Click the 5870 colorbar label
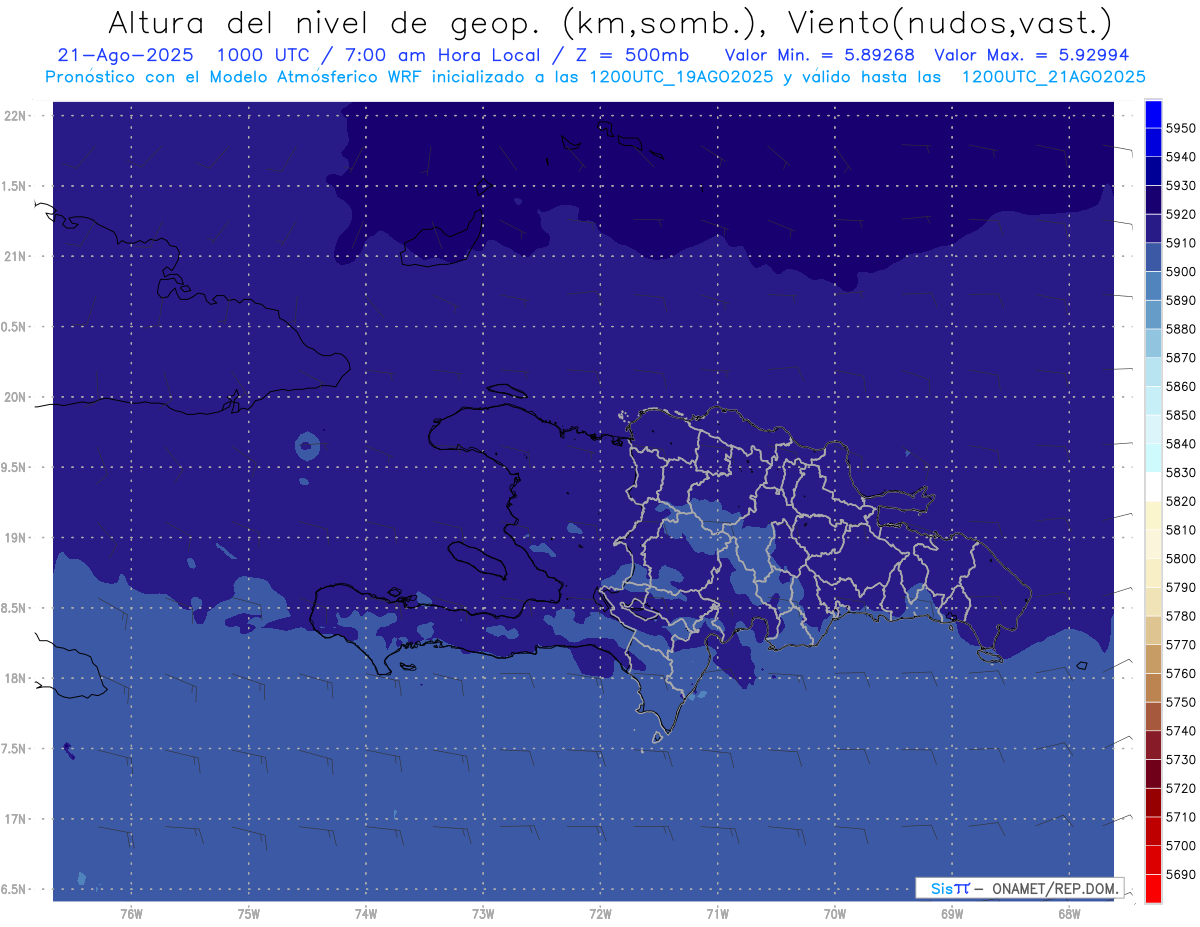Viewport: 1200px width, 927px height. pyautogui.click(x=1181, y=357)
